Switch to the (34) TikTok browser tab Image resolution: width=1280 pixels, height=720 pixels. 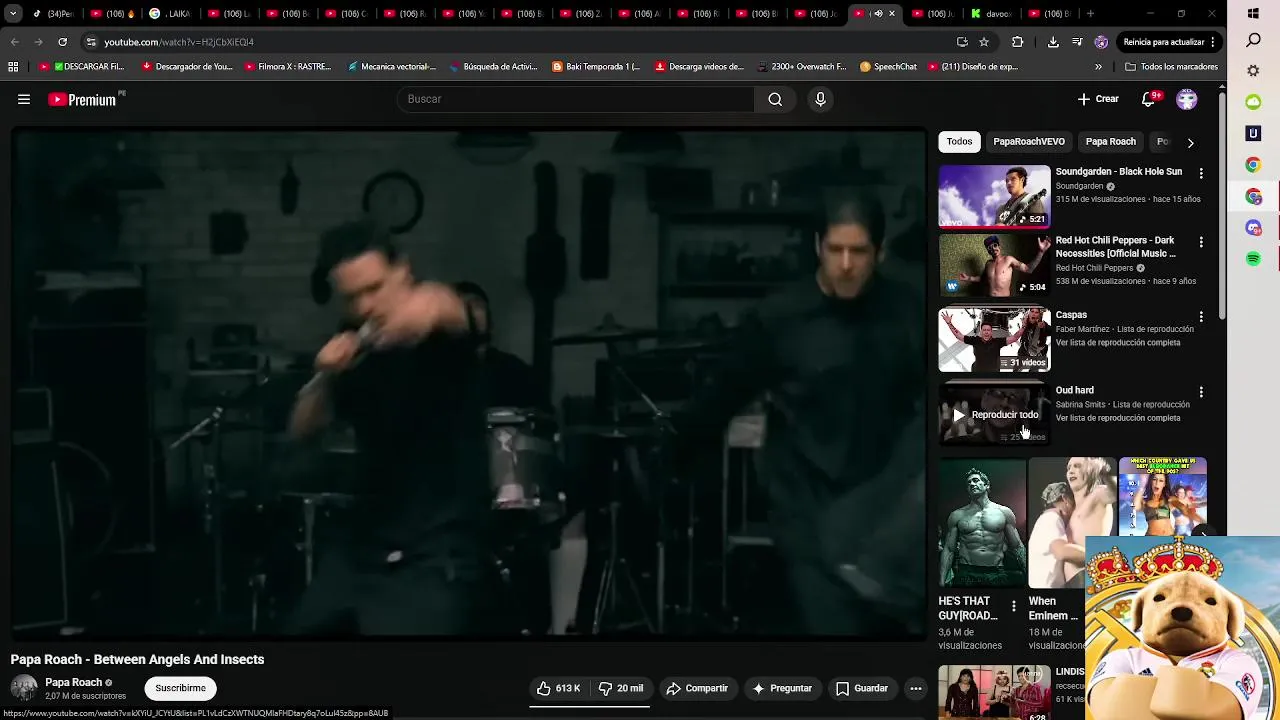point(53,14)
